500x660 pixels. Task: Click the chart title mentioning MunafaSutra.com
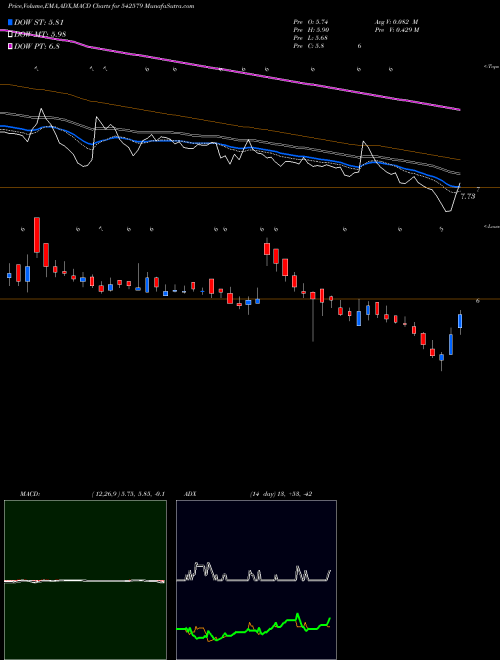[x=101, y=6]
